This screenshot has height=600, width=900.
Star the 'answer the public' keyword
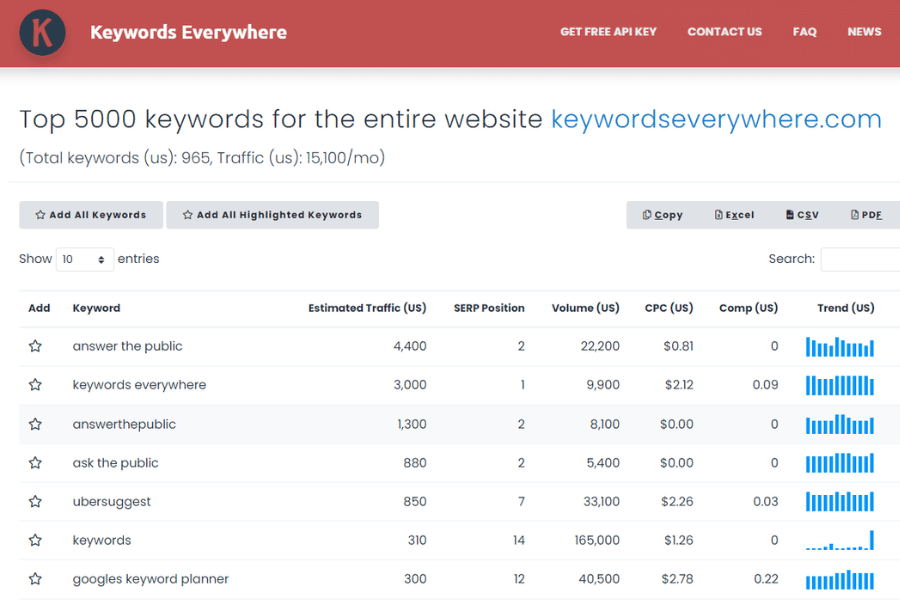(x=35, y=346)
